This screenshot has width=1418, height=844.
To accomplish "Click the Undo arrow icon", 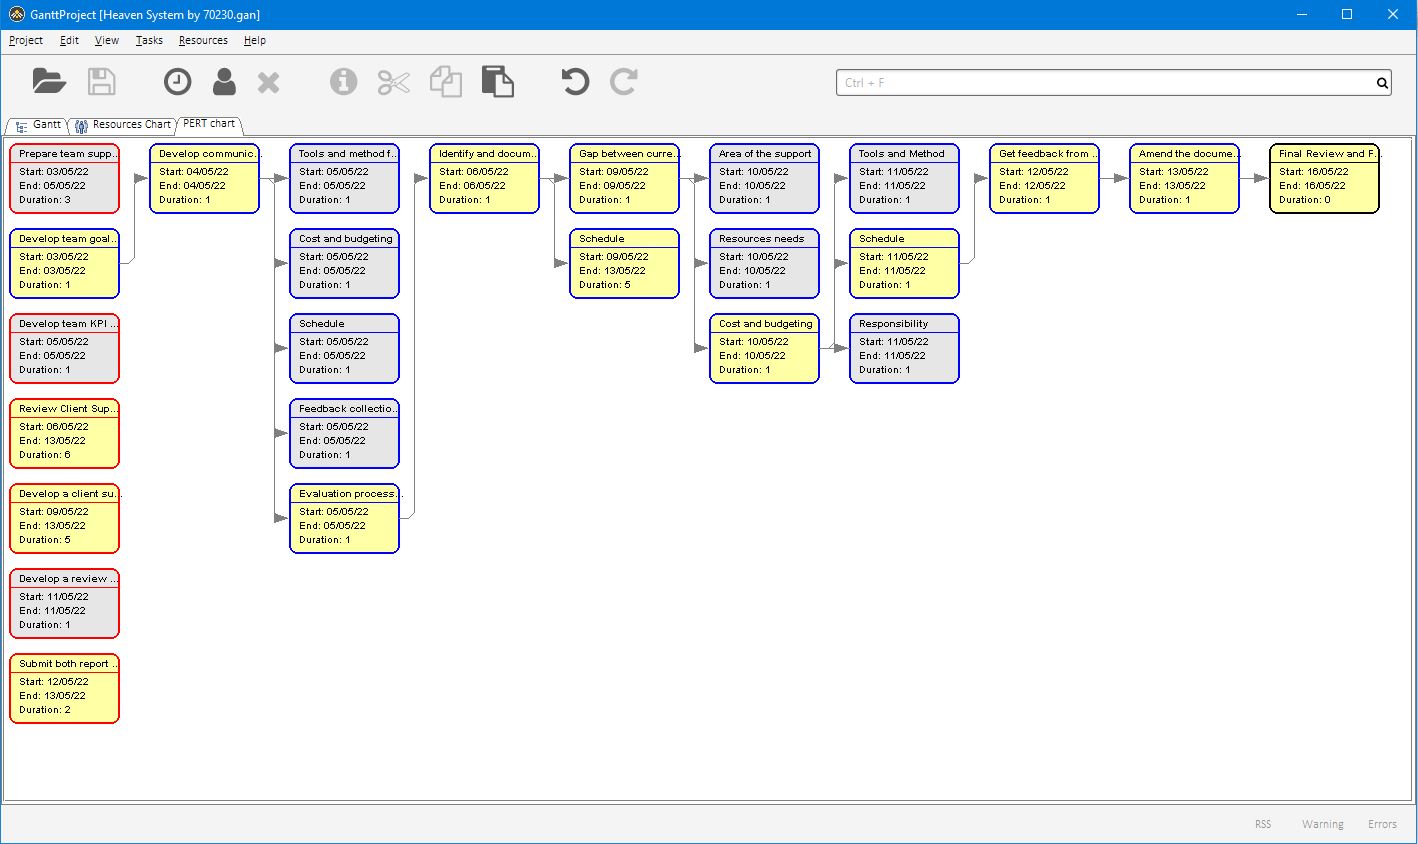I will tap(575, 82).
